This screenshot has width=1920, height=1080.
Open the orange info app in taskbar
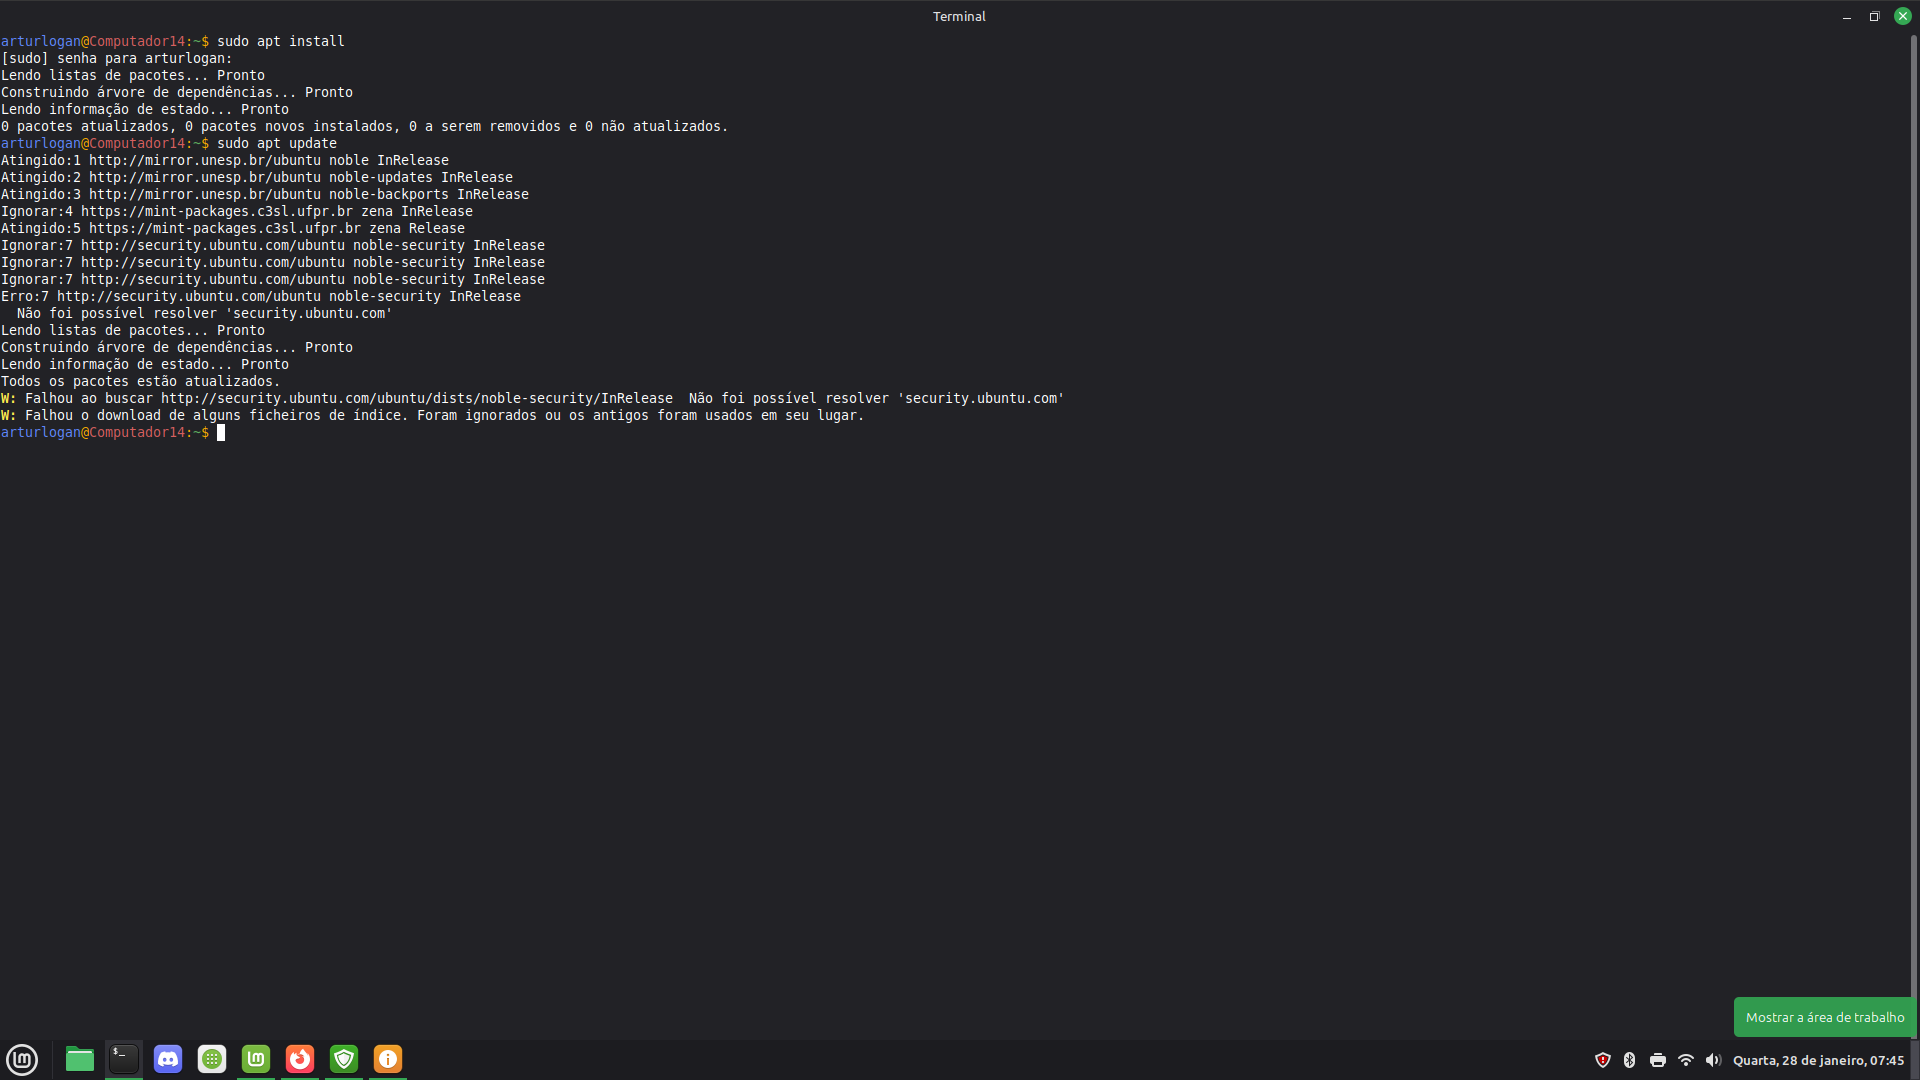click(x=388, y=1059)
